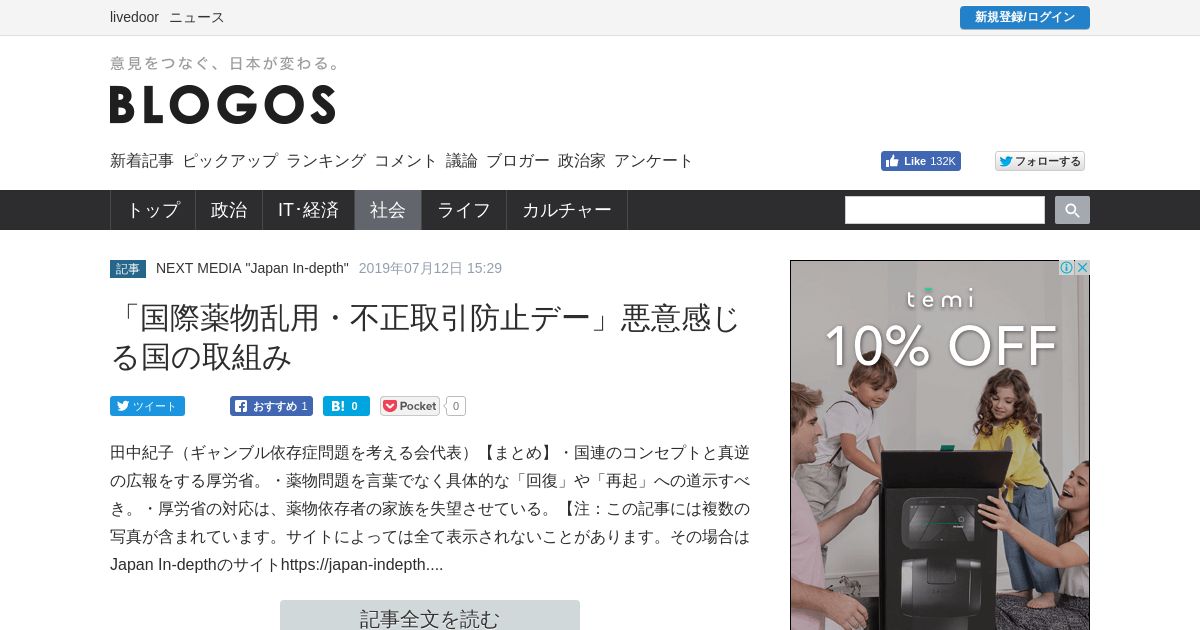Click the Hatena Bookmark B! button
The height and width of the screenshot is (630, 1200).
pos(346,406)
